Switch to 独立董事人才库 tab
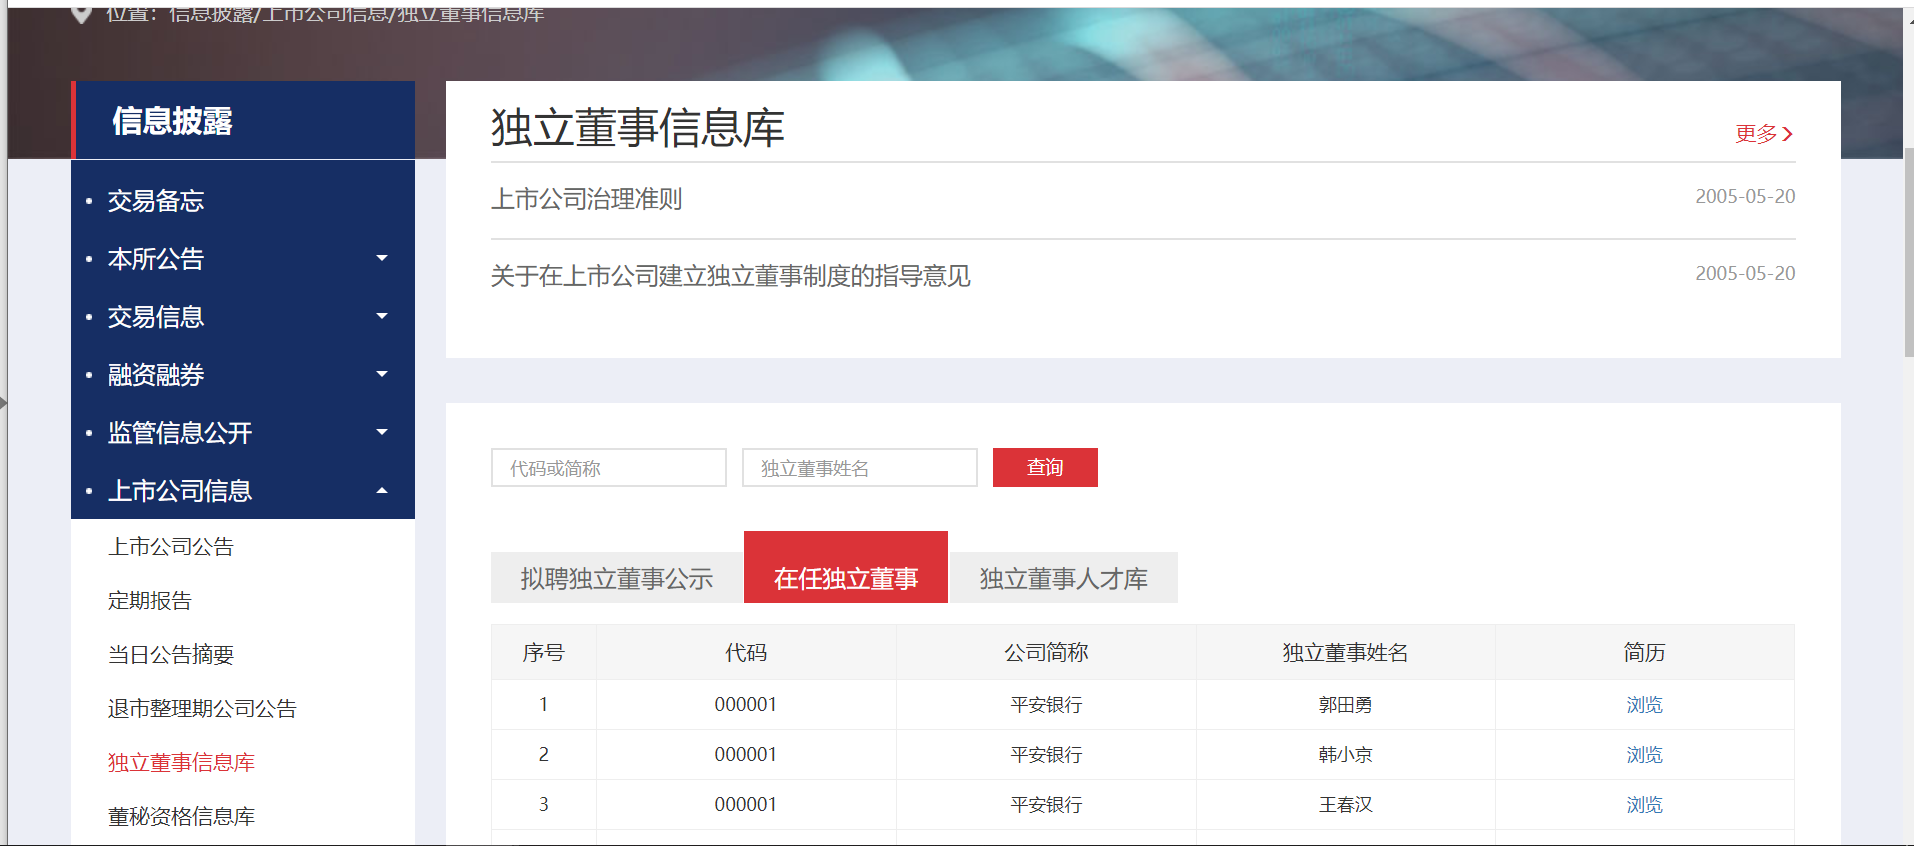 pyautogui.click(x=1064, y=578)
